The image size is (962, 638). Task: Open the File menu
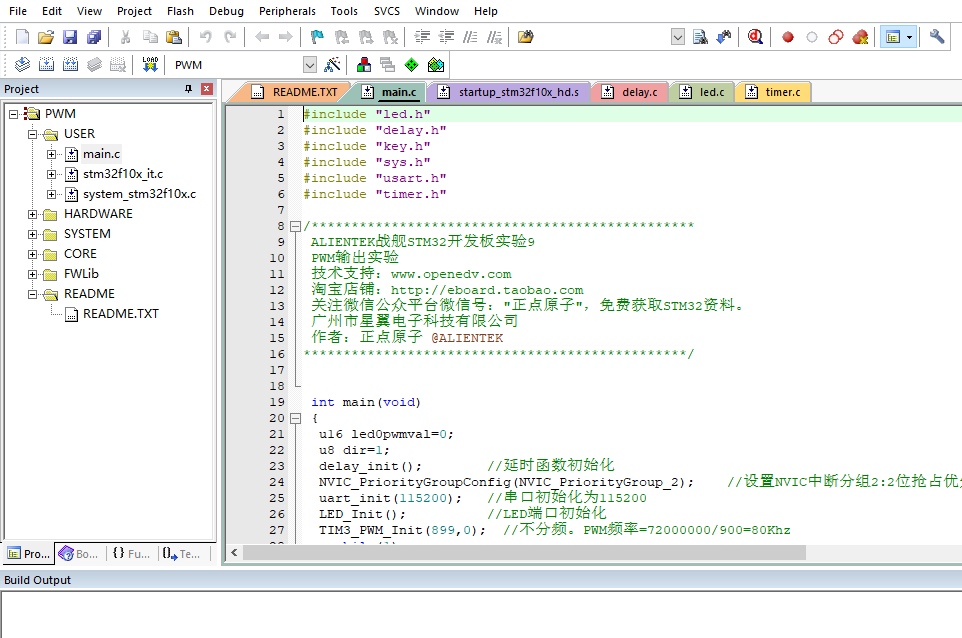tap(18, 11)
